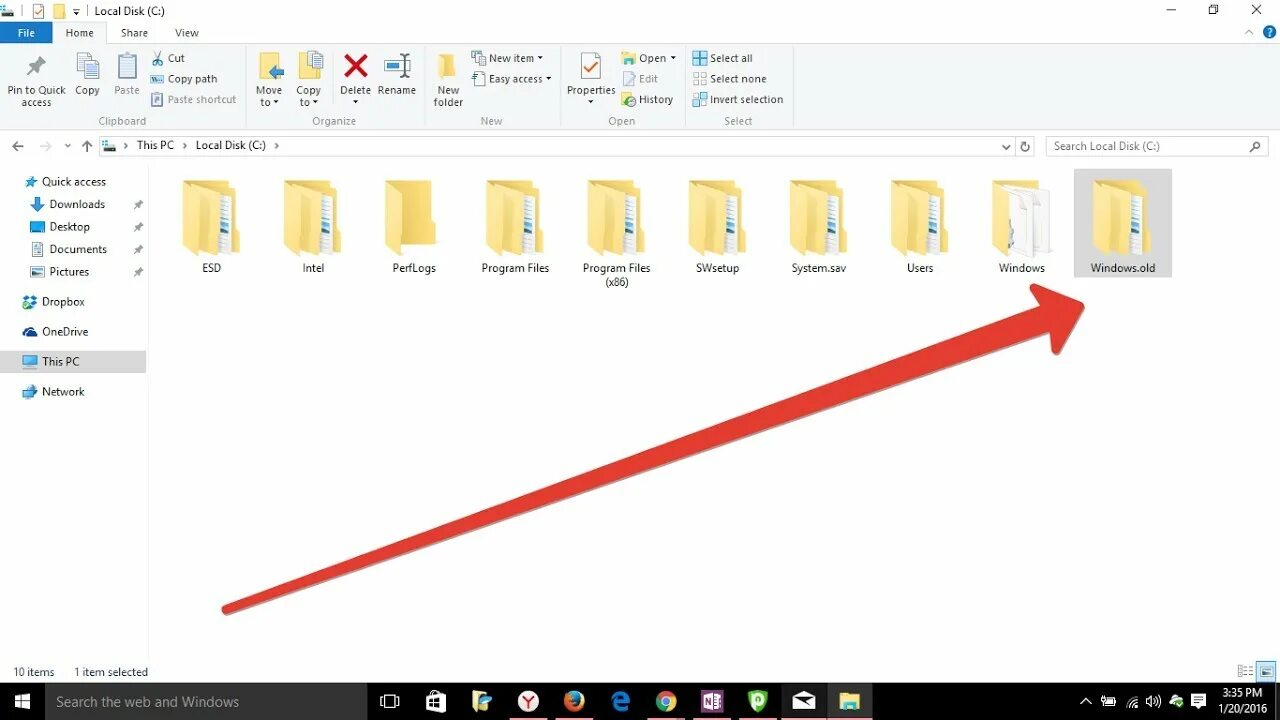Image resolution: width=1280 pixels, height=720 pixels.
Task: Launch Firefox from the taskbar
Action: [574, 702]
